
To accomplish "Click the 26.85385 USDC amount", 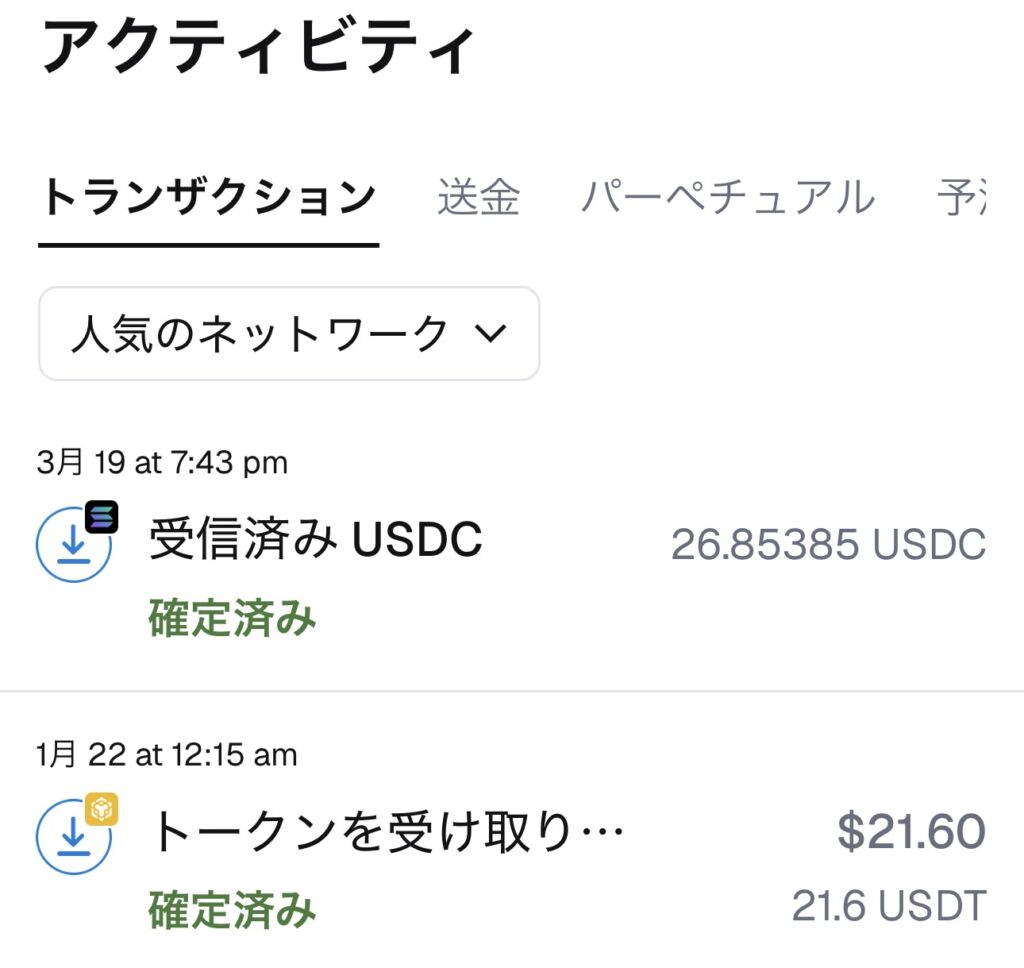I will pyautogui.click(x=828, y=545).
